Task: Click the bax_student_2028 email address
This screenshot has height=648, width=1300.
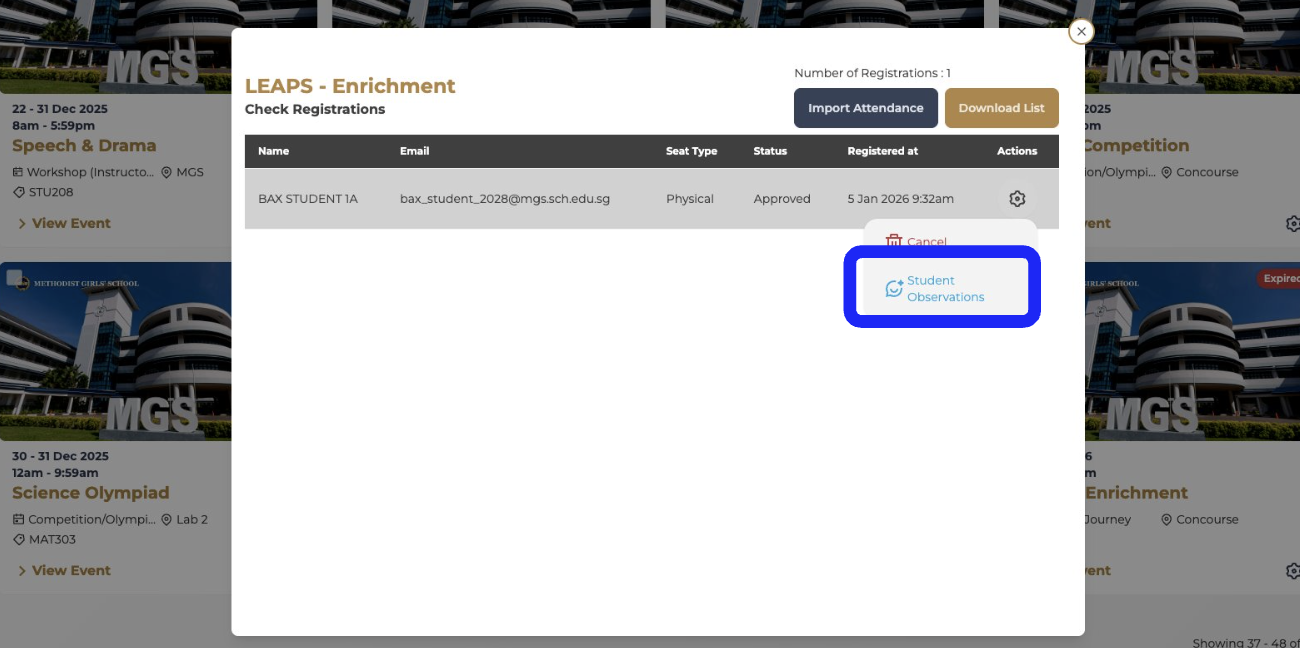Action: click(x=504, y=199)
